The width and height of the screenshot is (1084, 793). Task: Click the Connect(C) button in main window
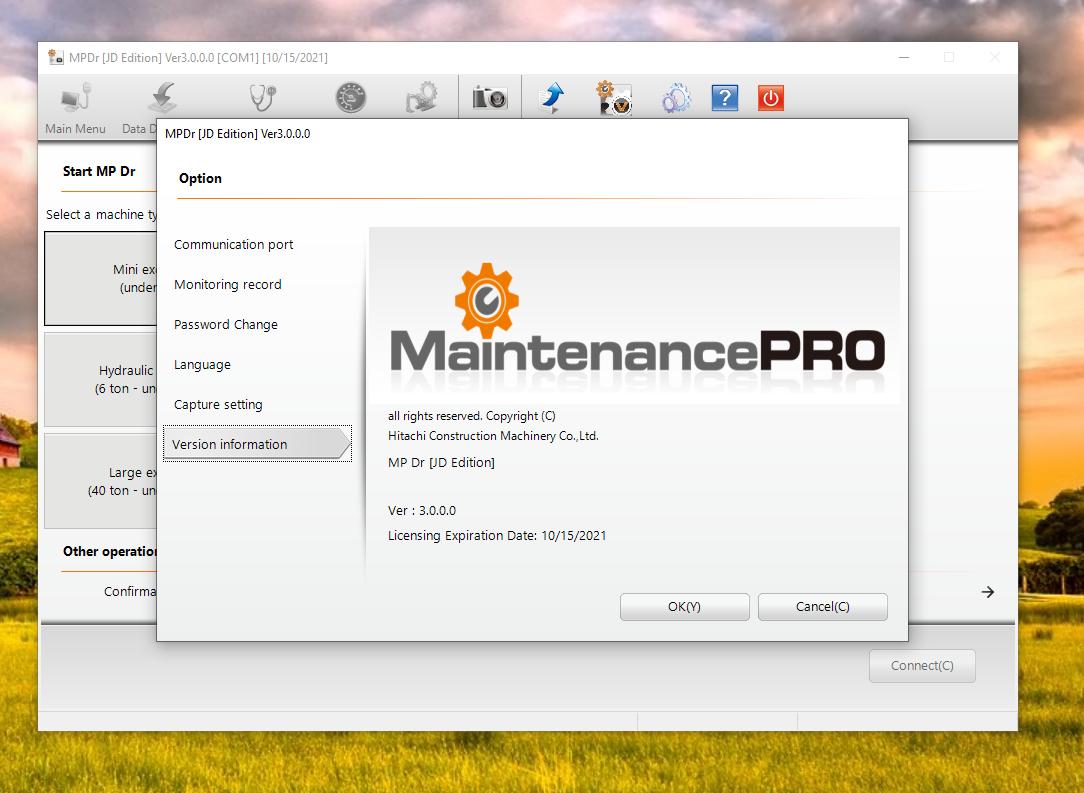tap(922, 666)
